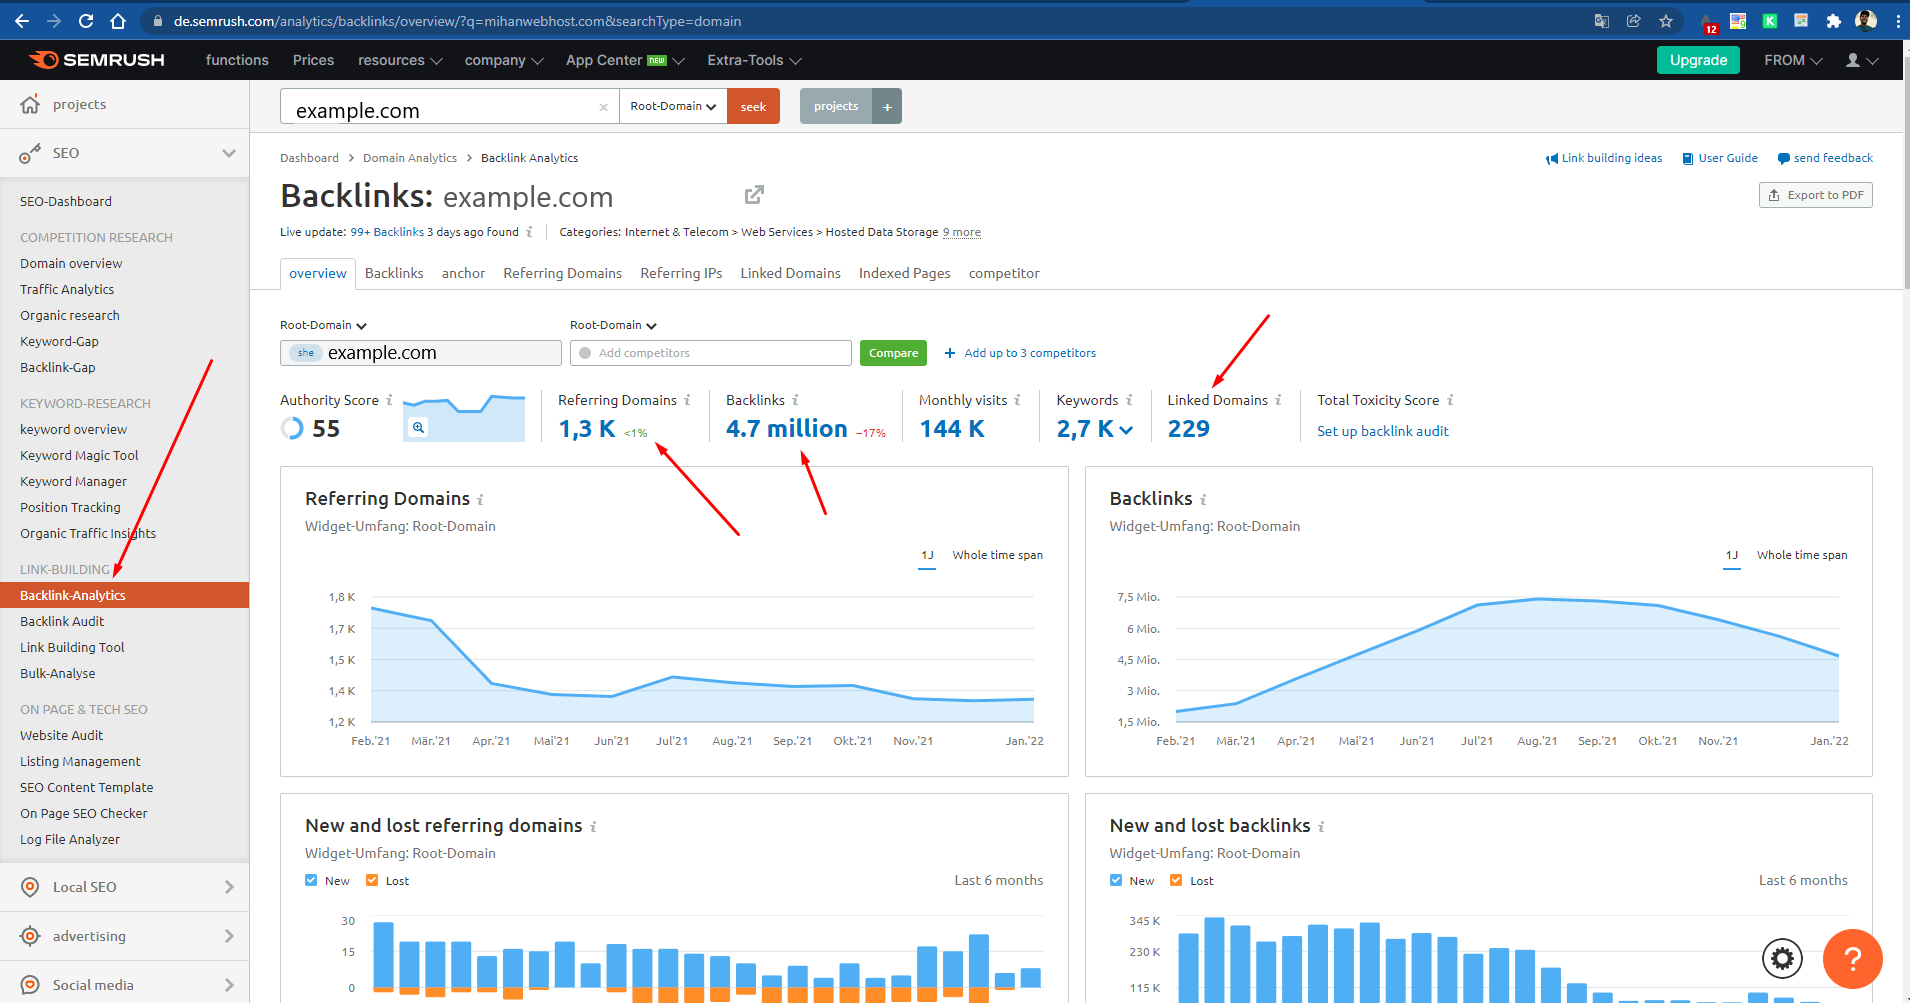
Task: Open the competitor tab
Action: (1004, 273)
